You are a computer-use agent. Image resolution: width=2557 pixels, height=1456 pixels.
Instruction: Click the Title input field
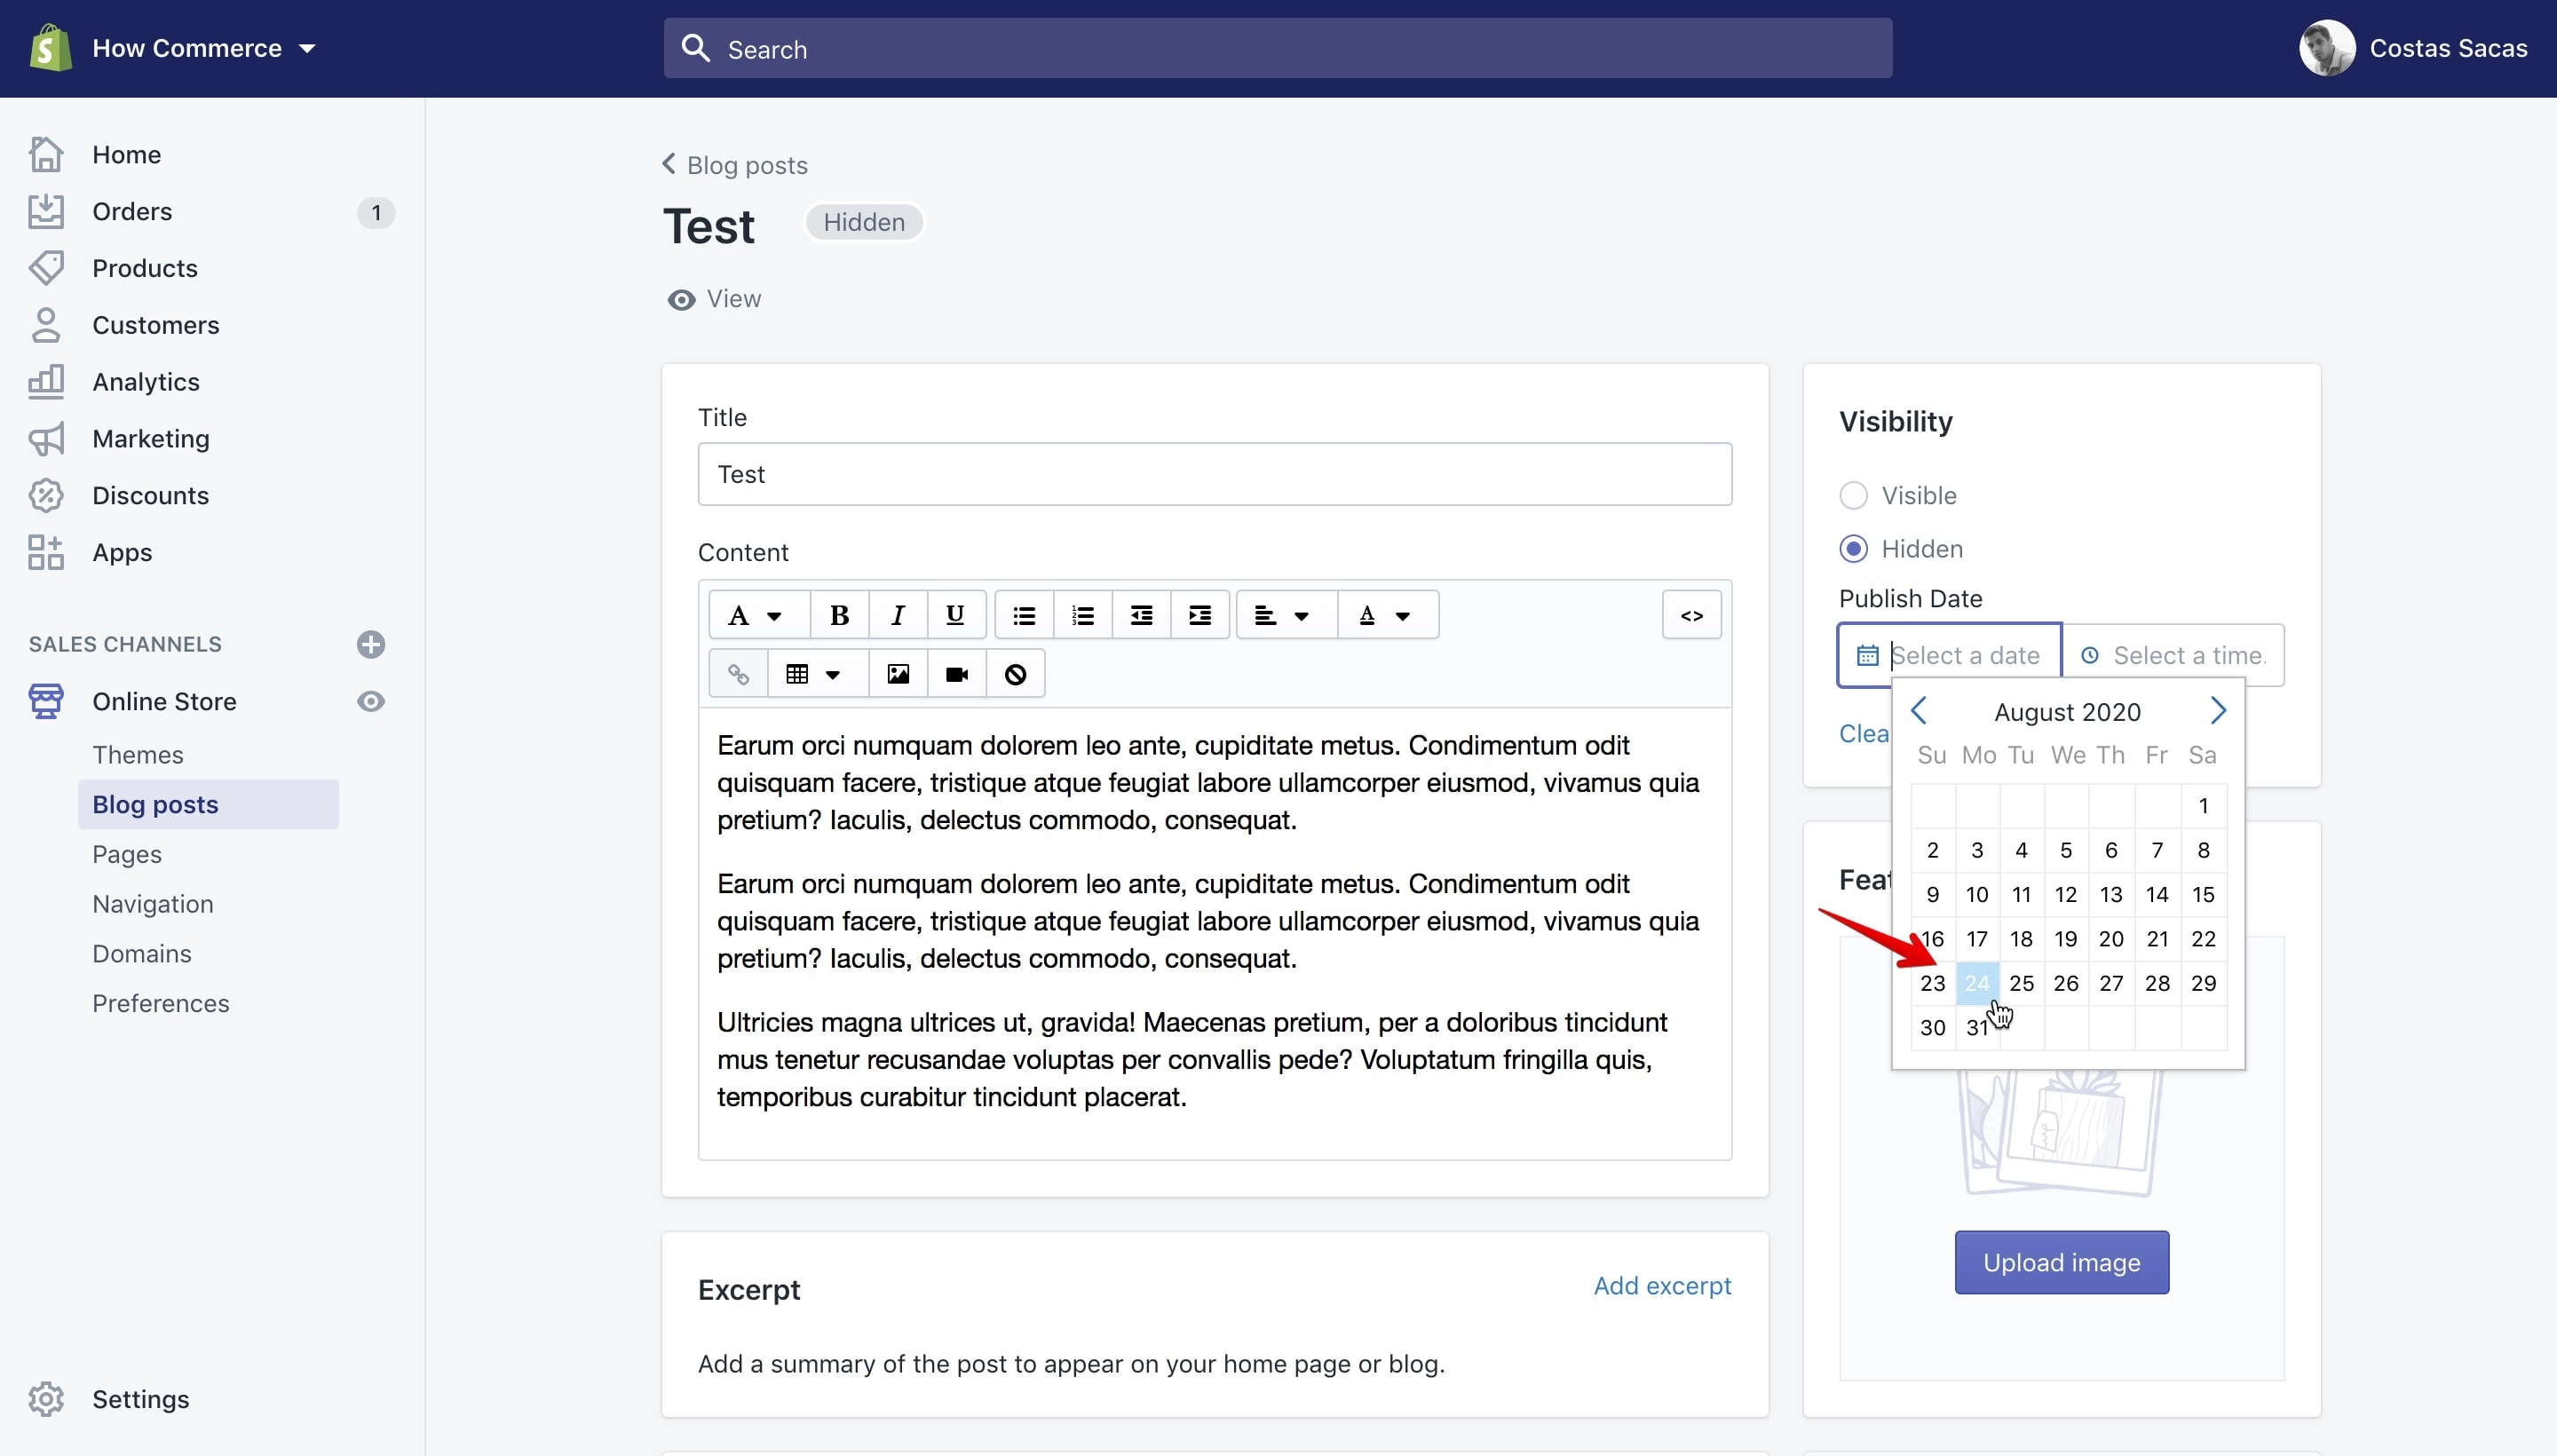(x=1214, y=474)
